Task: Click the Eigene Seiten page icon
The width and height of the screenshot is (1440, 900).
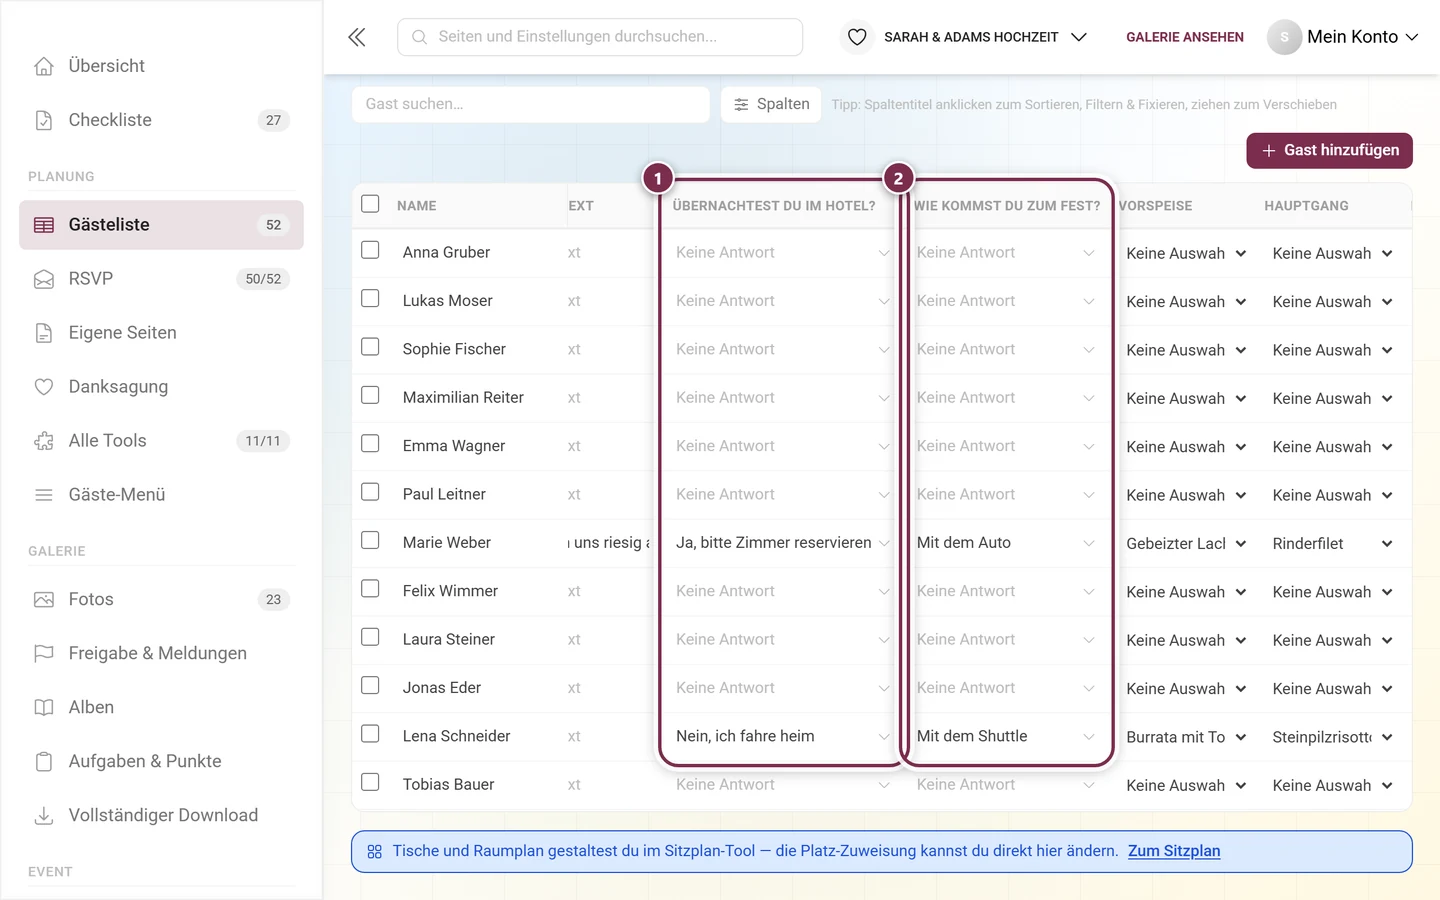Action: pos(44,333)
